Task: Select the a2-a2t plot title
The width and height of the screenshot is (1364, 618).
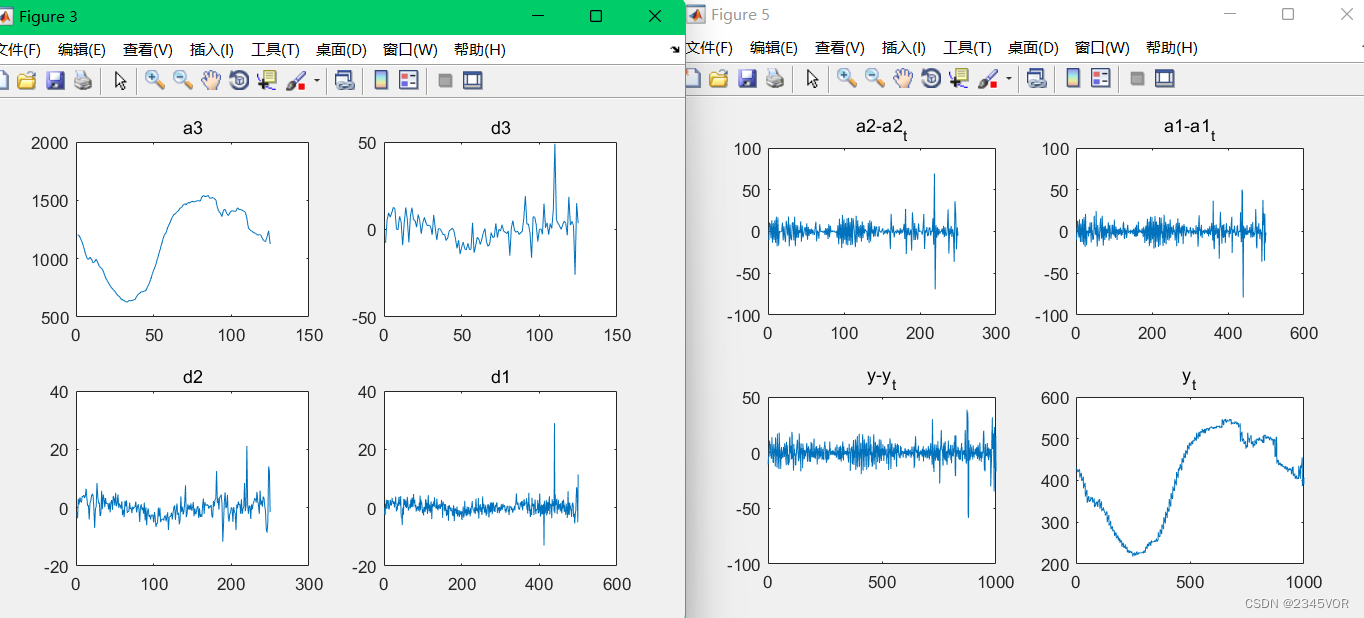Action: click(881, 128)
